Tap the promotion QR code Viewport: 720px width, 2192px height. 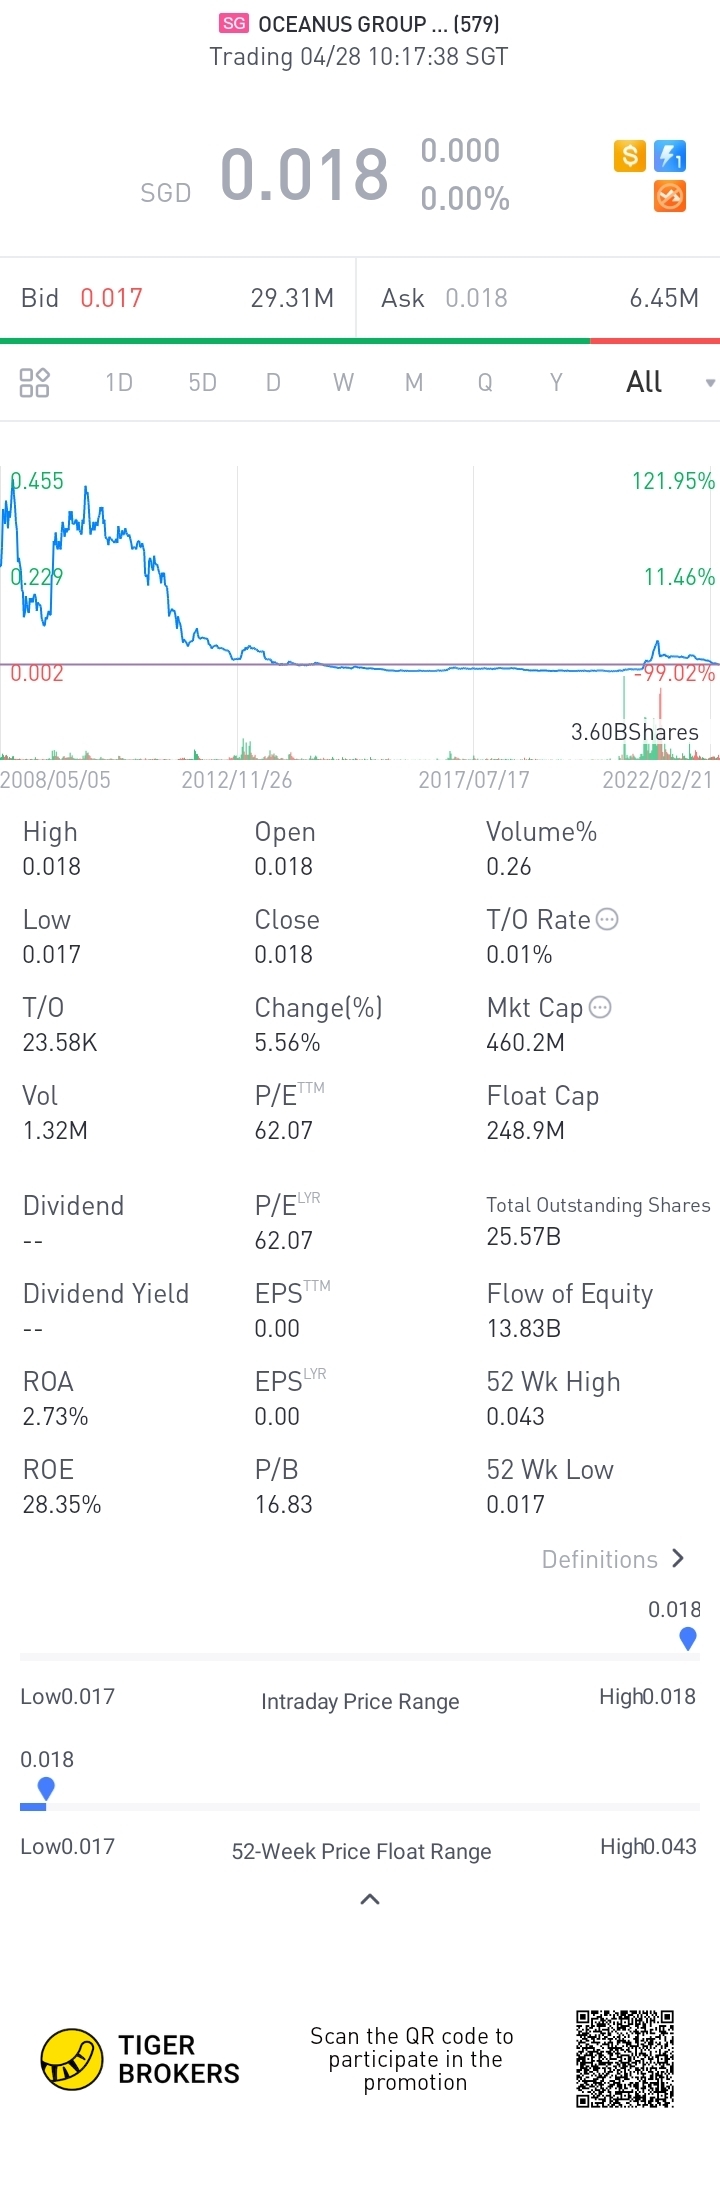[x=625, y=2059]
